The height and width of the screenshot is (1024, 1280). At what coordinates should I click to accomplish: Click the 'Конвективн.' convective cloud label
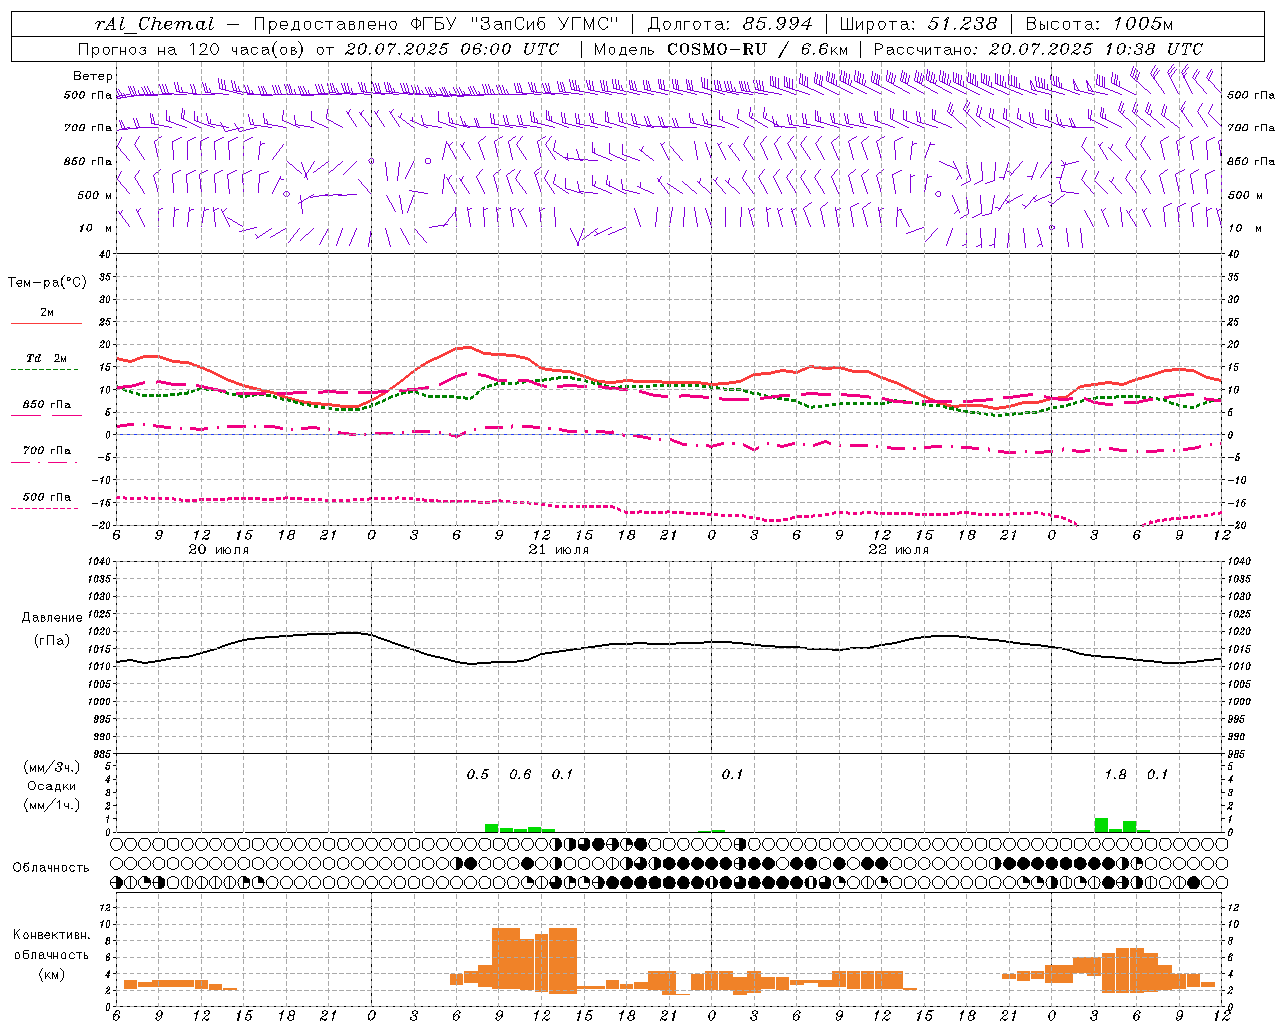[x=51, y=935]
